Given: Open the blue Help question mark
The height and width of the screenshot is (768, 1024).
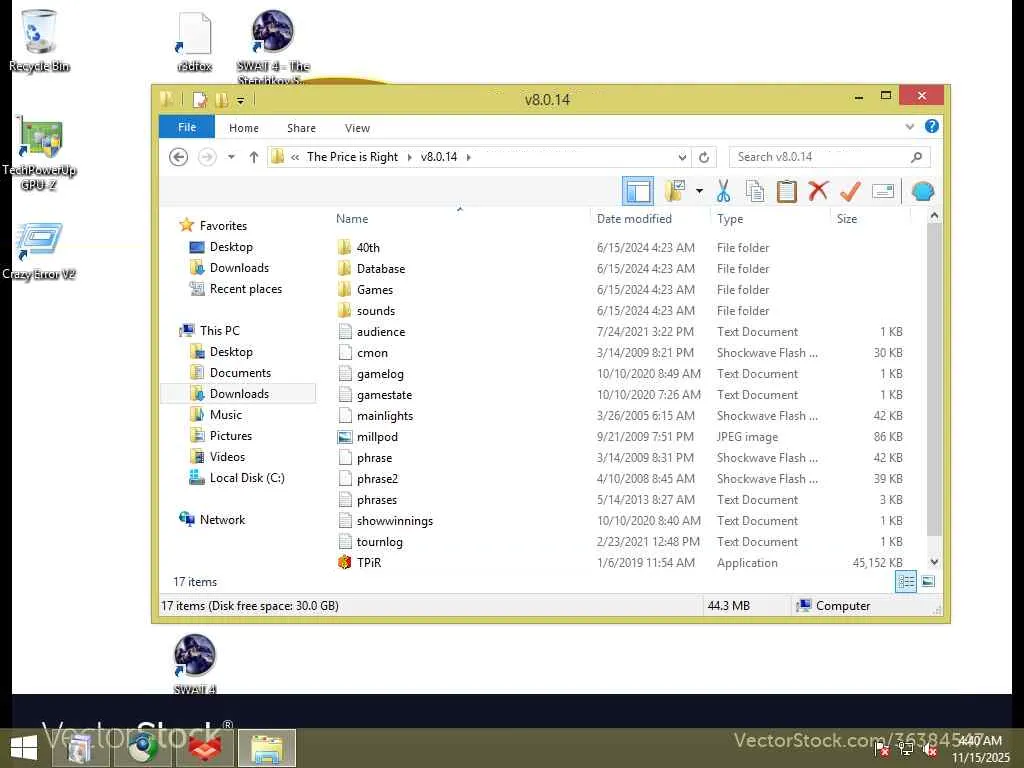Looking at the screenshot, I should pos(931,126).
